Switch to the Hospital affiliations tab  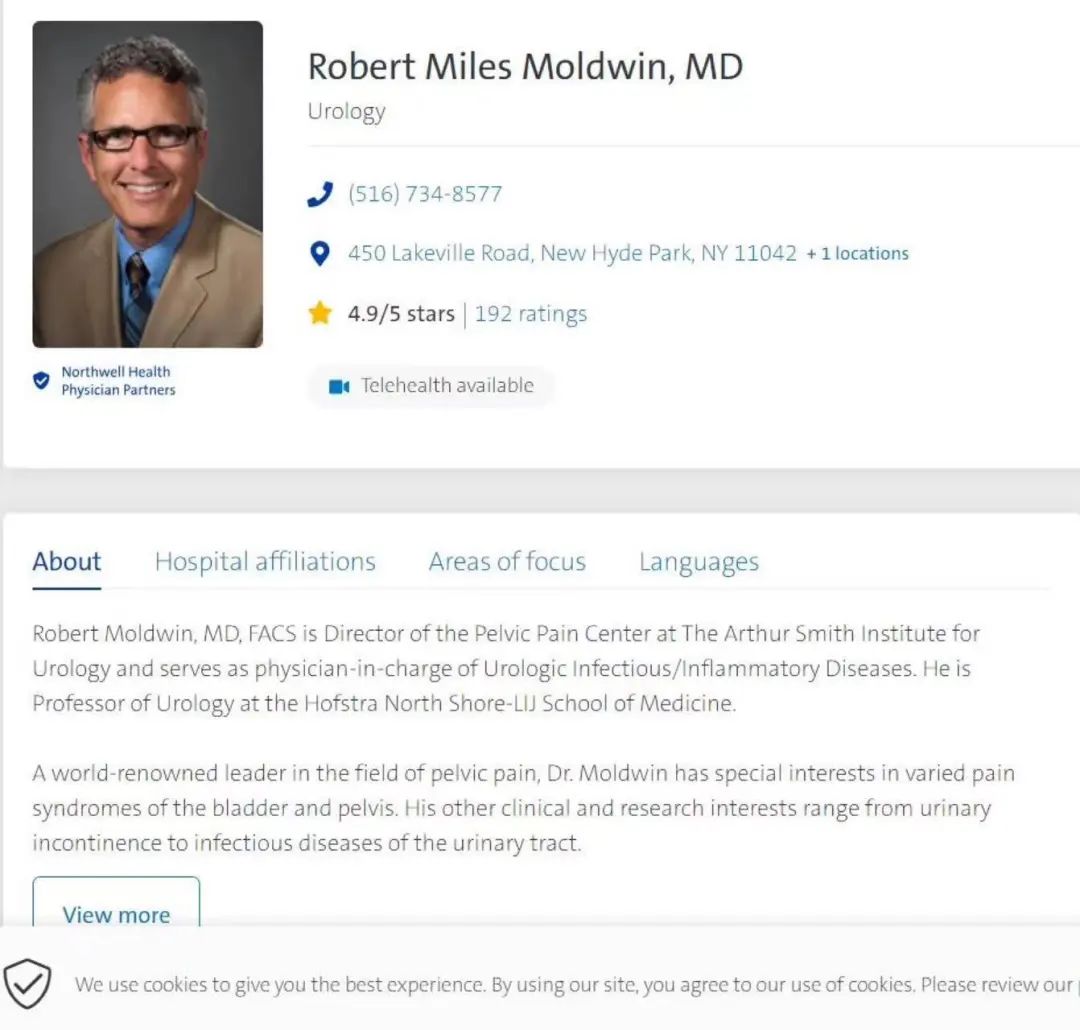(x=265, y=562)
